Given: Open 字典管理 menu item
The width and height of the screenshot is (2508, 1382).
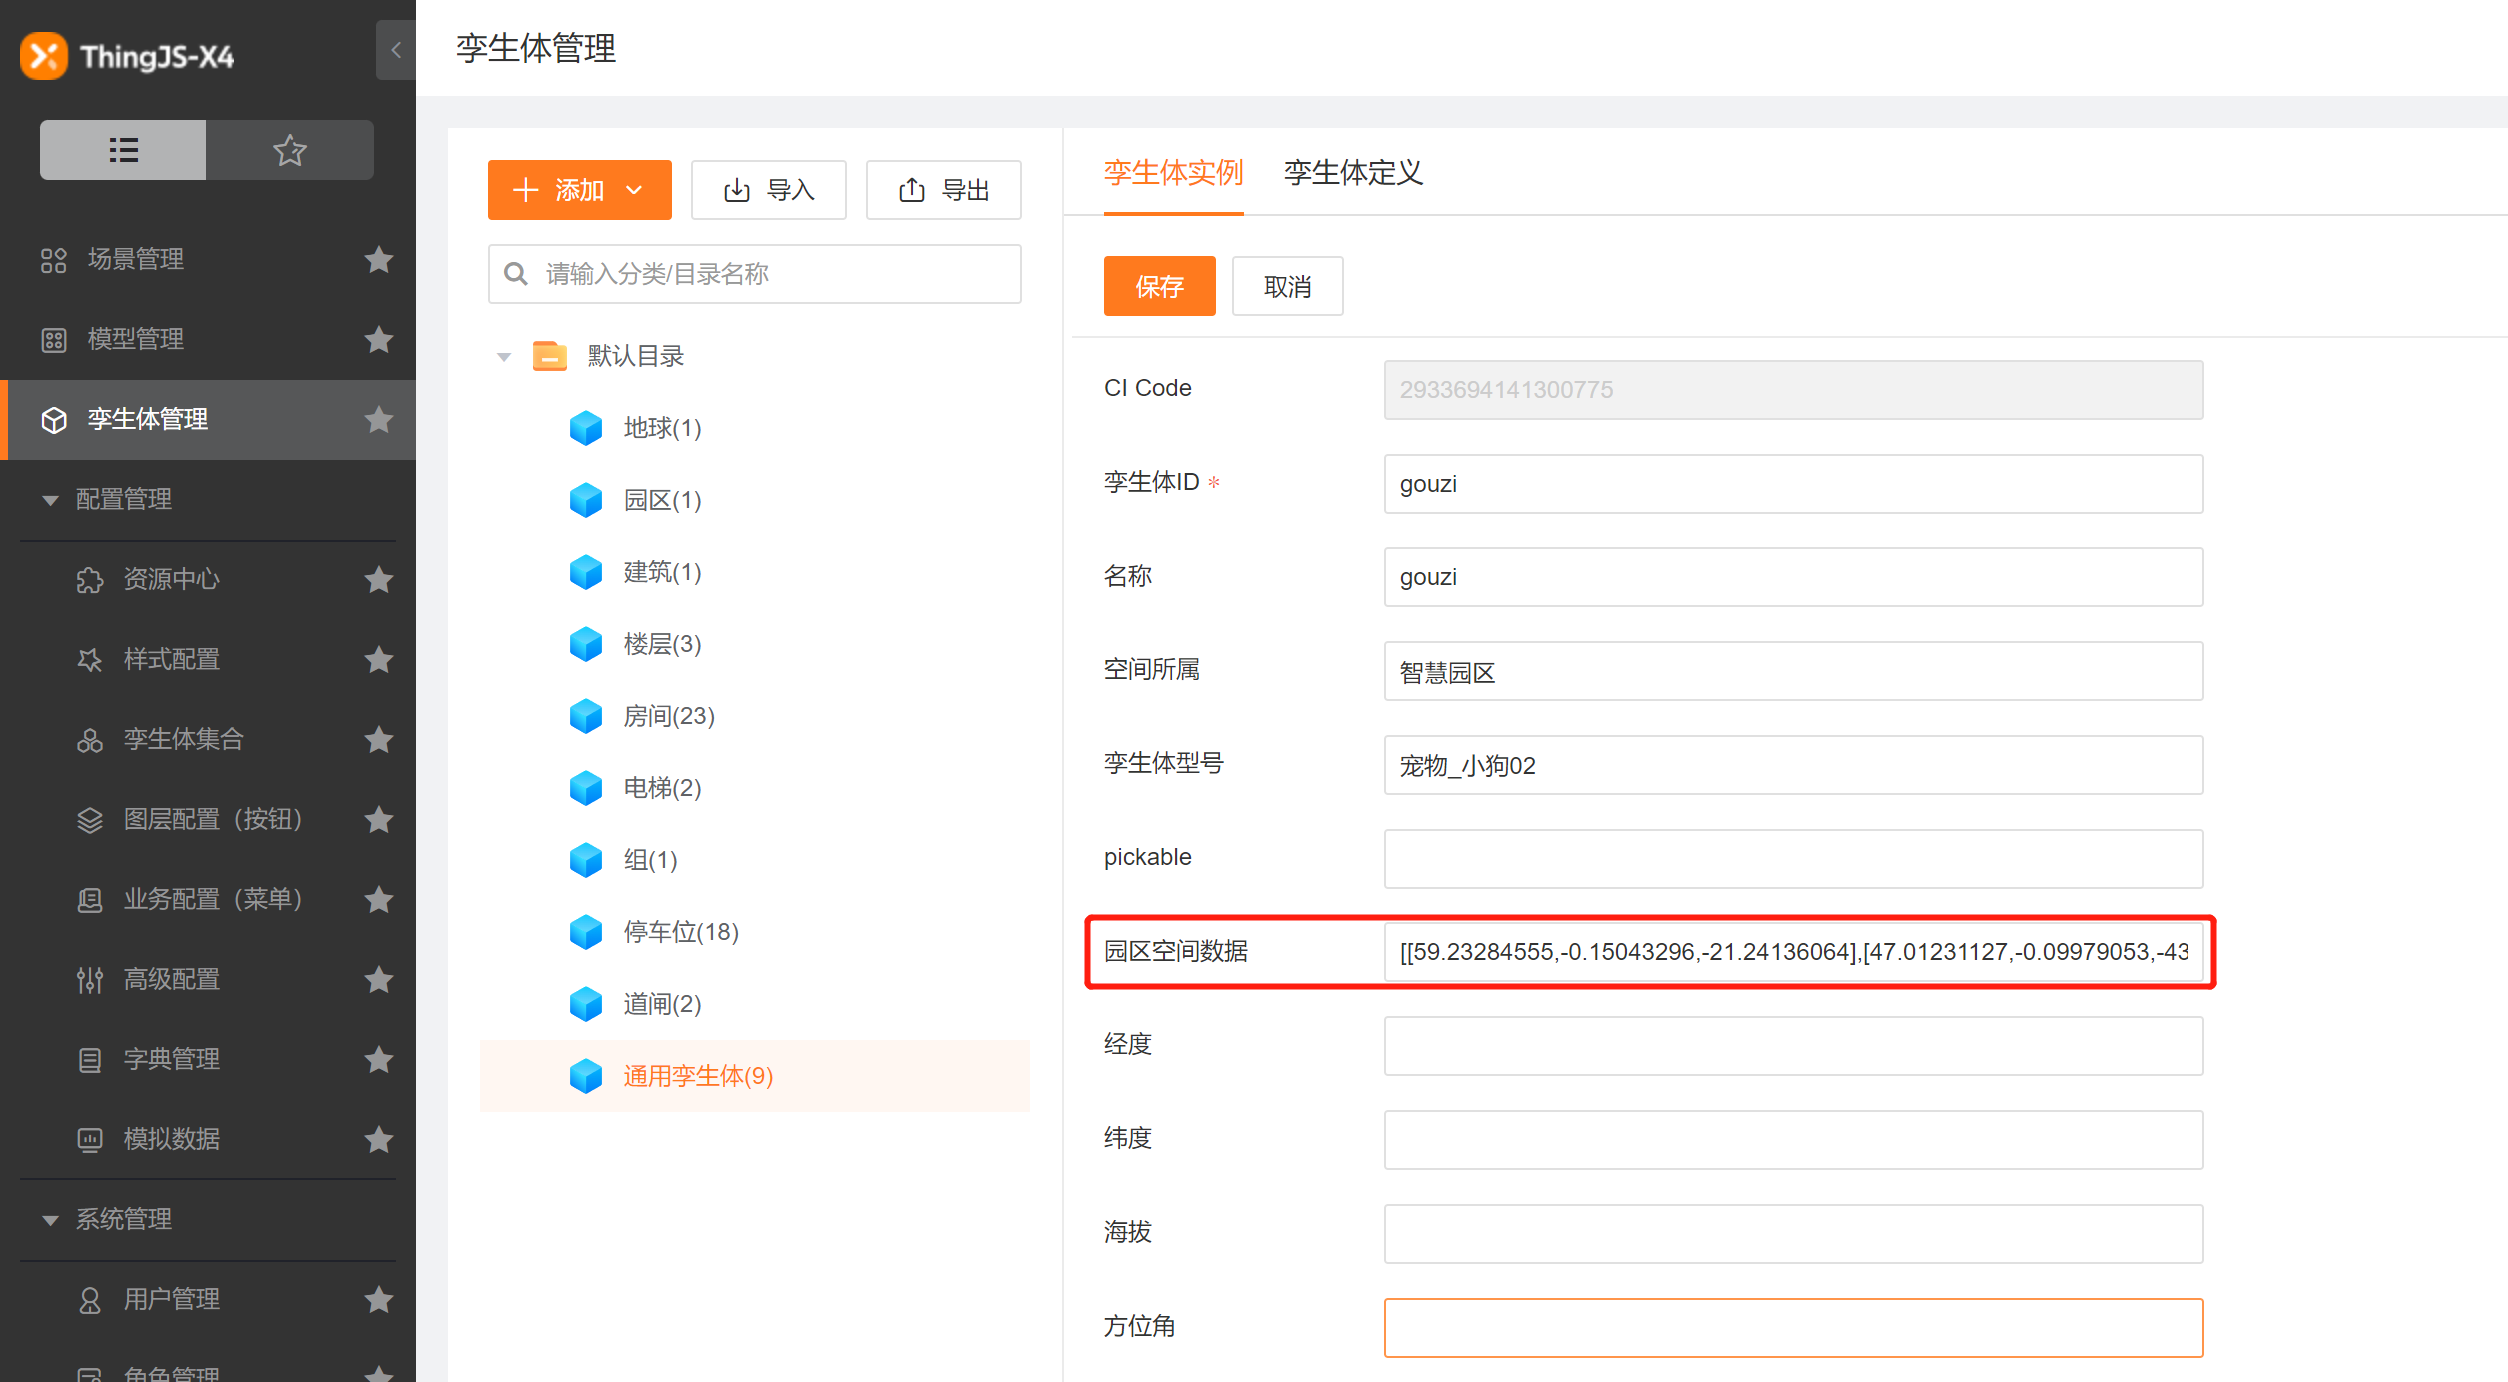Looking at the screenshot, I should tap(172, 1059).
